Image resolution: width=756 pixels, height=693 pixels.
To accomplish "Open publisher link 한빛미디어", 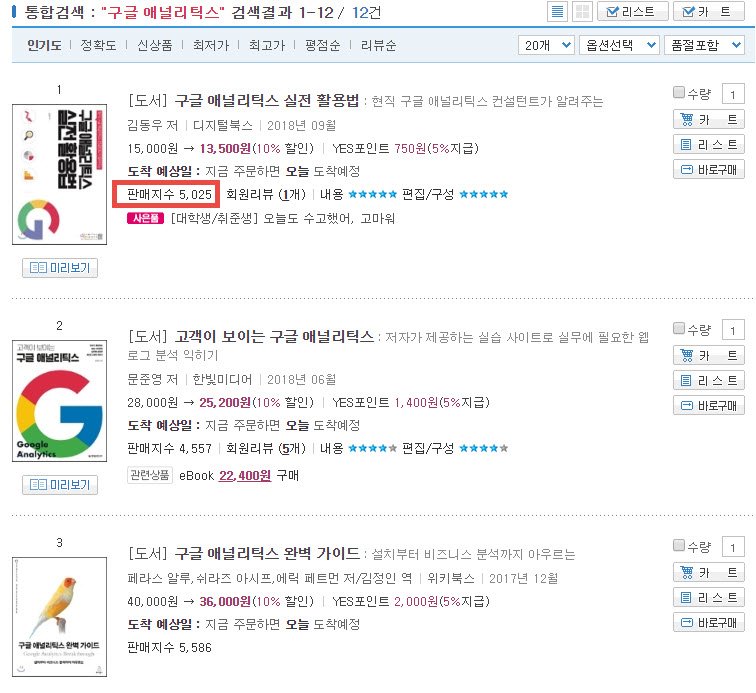I will pos(222,380).
